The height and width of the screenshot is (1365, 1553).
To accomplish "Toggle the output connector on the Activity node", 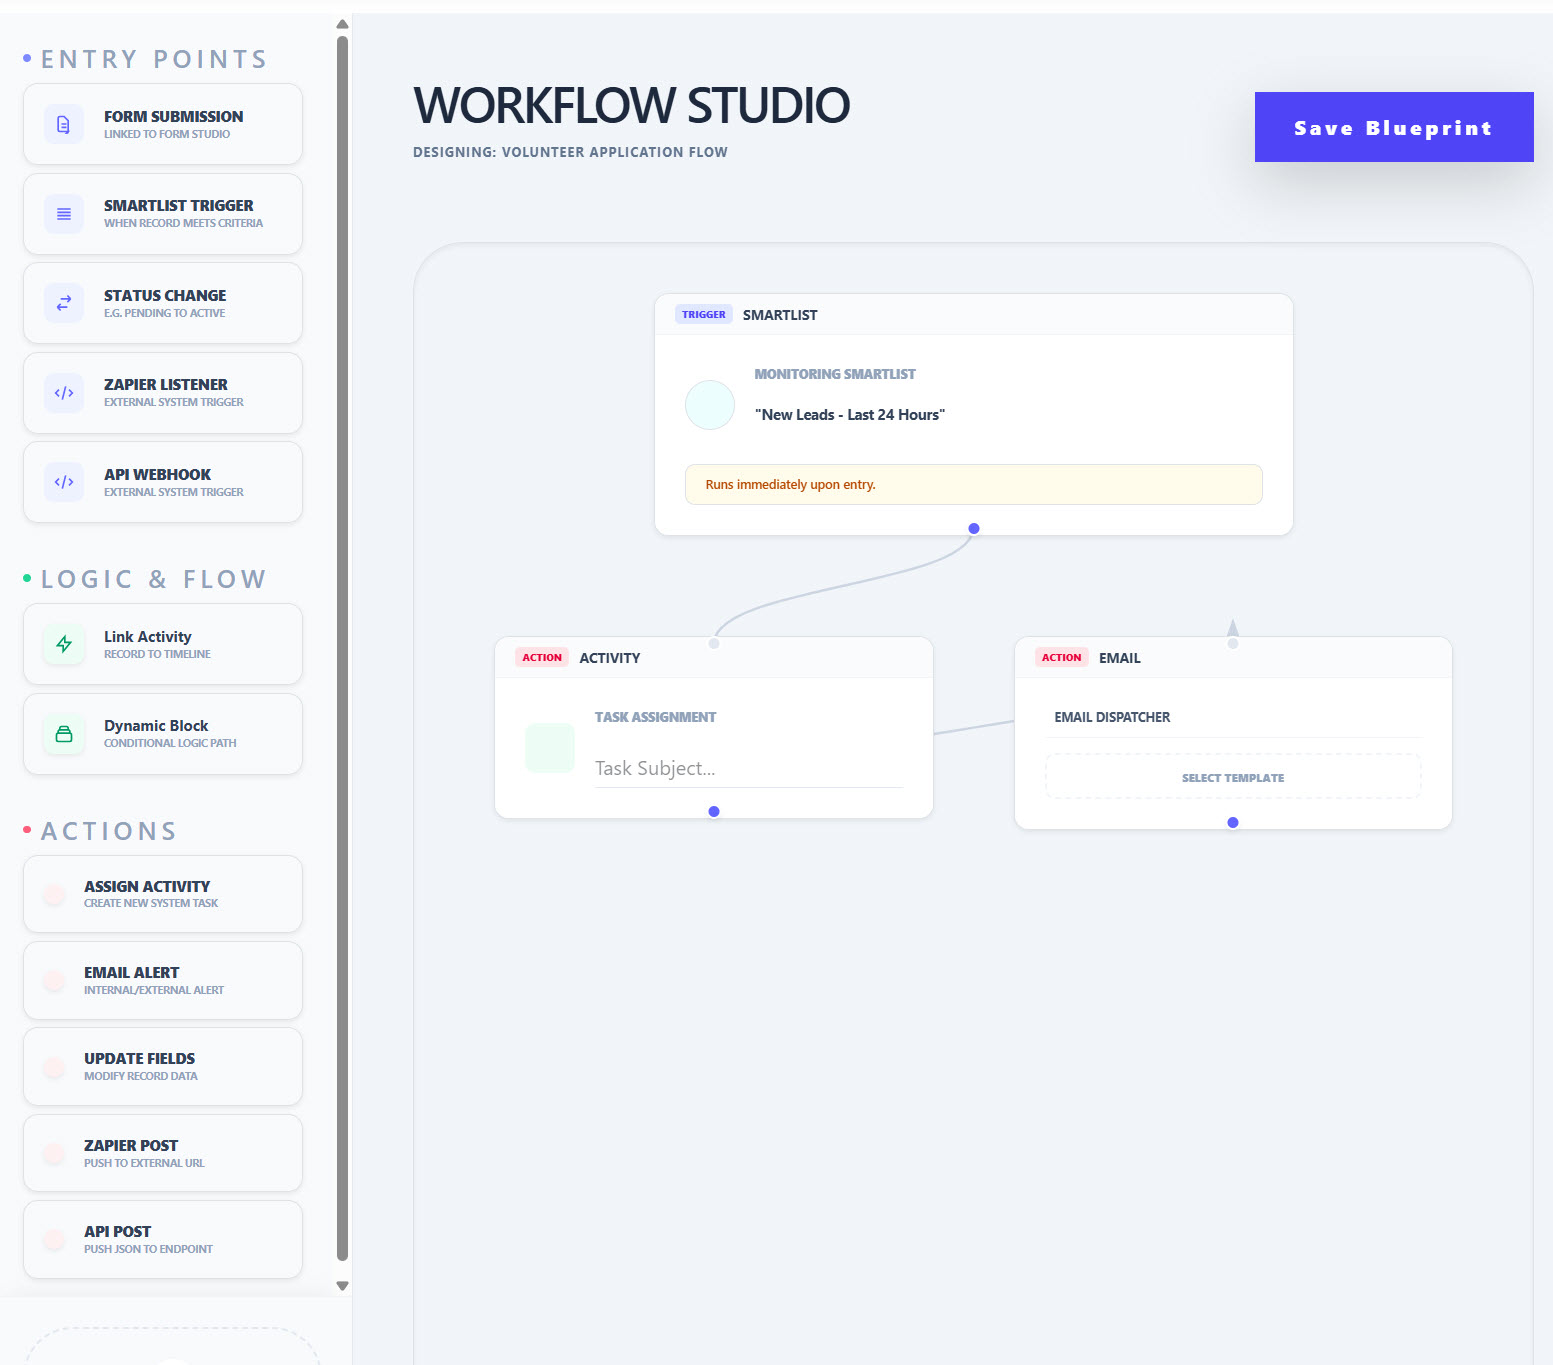I will point(713,811).
